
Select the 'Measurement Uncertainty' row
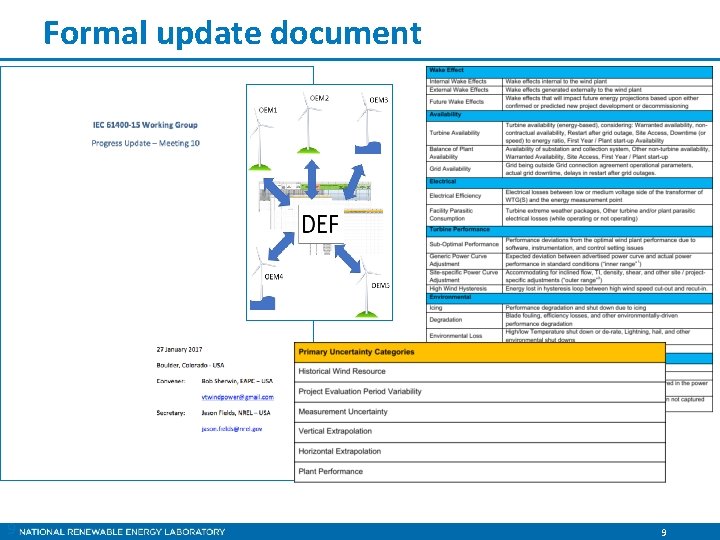[480, 412]
